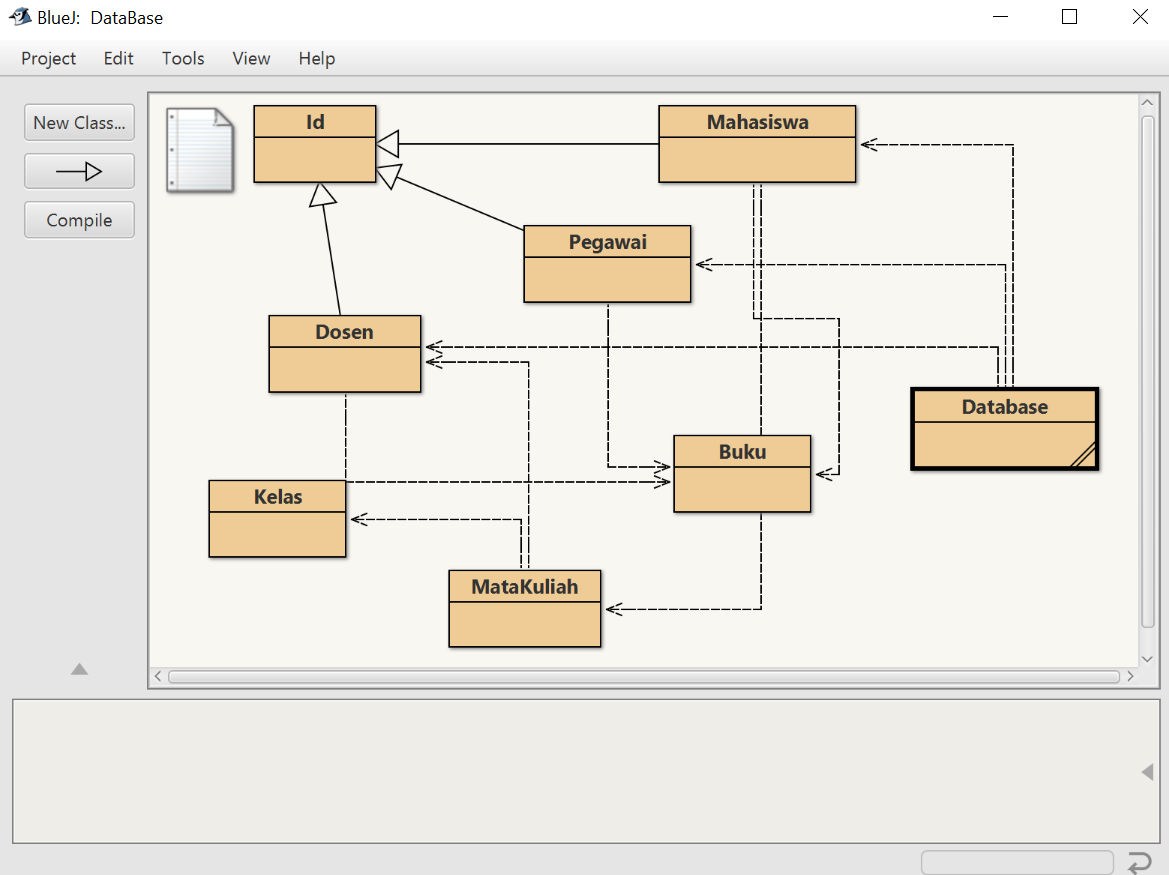Select the Kelas class box

277,519
